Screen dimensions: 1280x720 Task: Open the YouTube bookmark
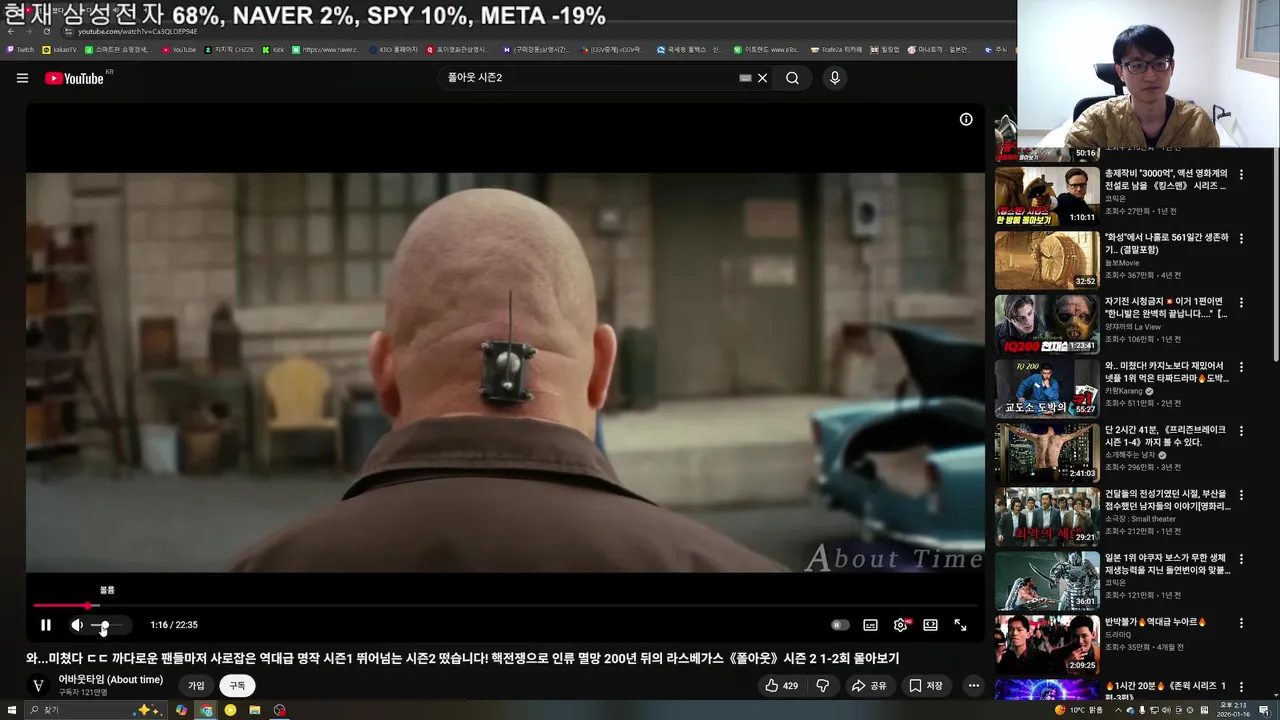pos(179,49)
